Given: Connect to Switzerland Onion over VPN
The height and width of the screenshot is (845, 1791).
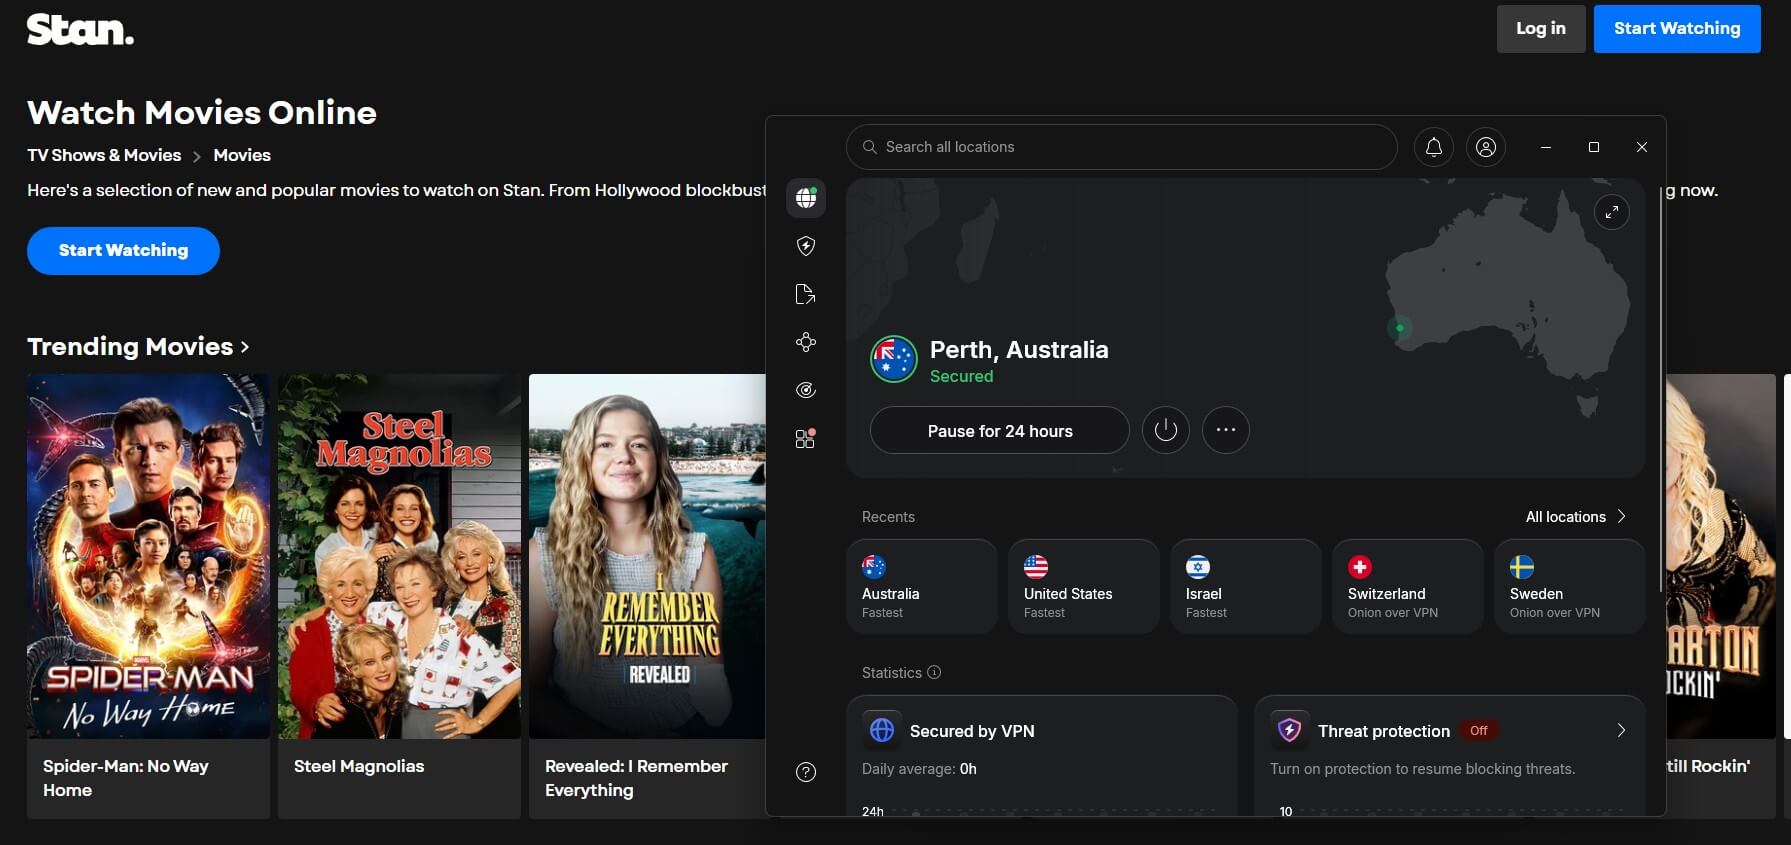Looking at the screenshot, I should [1408, 586].
